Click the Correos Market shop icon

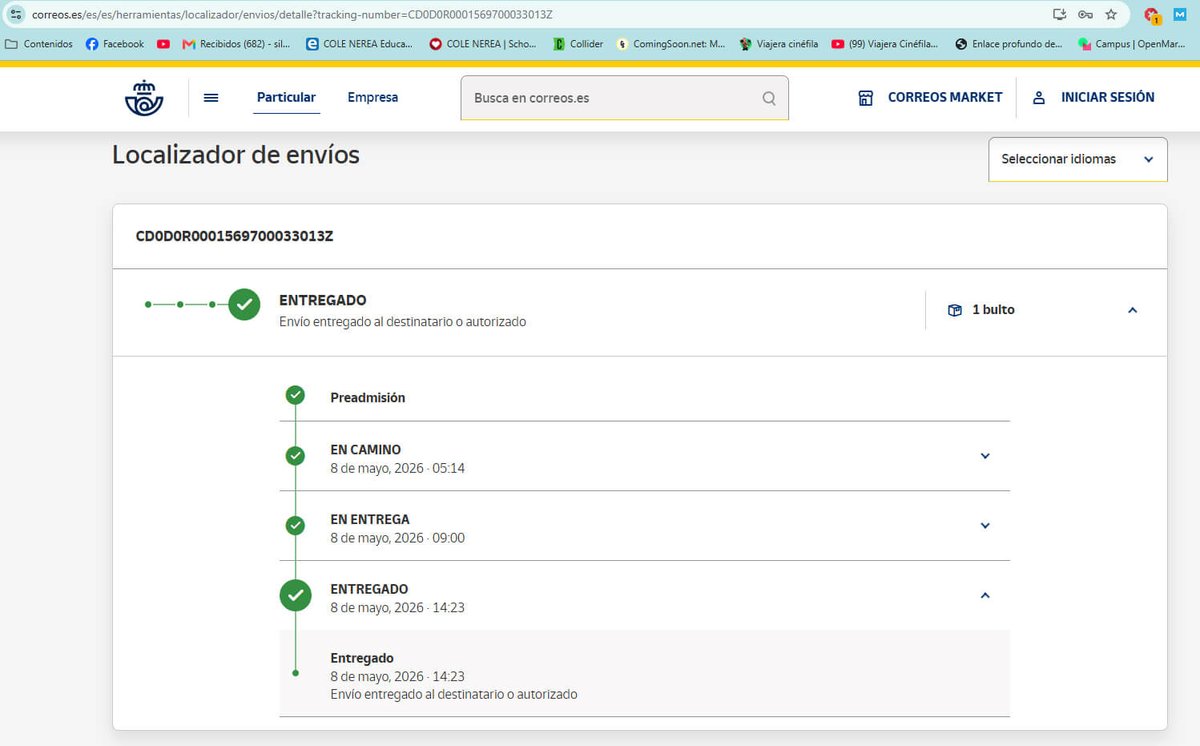point(866,98)
